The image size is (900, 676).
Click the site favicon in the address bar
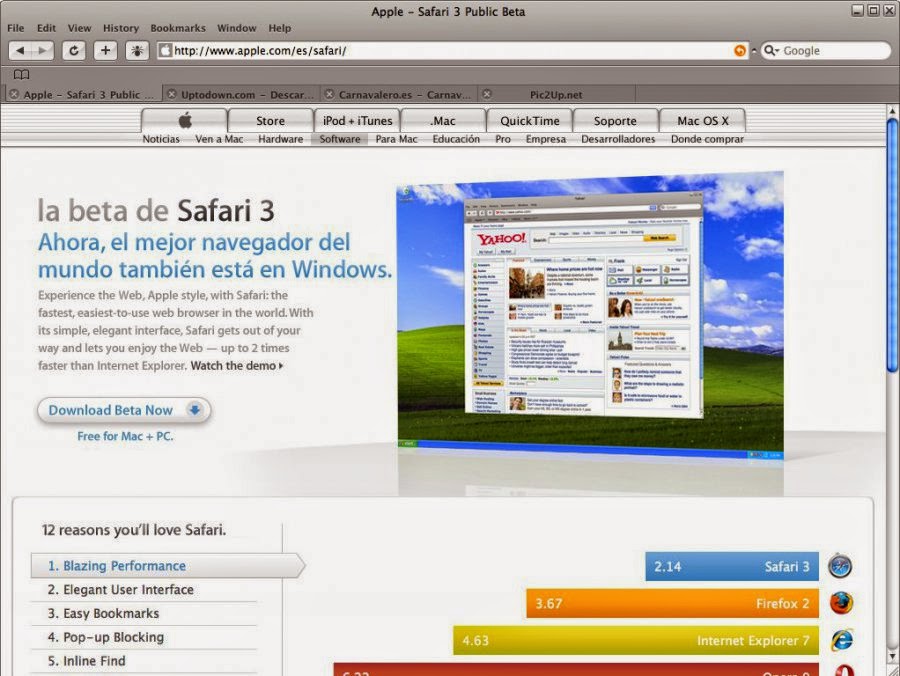coord(165,50)
